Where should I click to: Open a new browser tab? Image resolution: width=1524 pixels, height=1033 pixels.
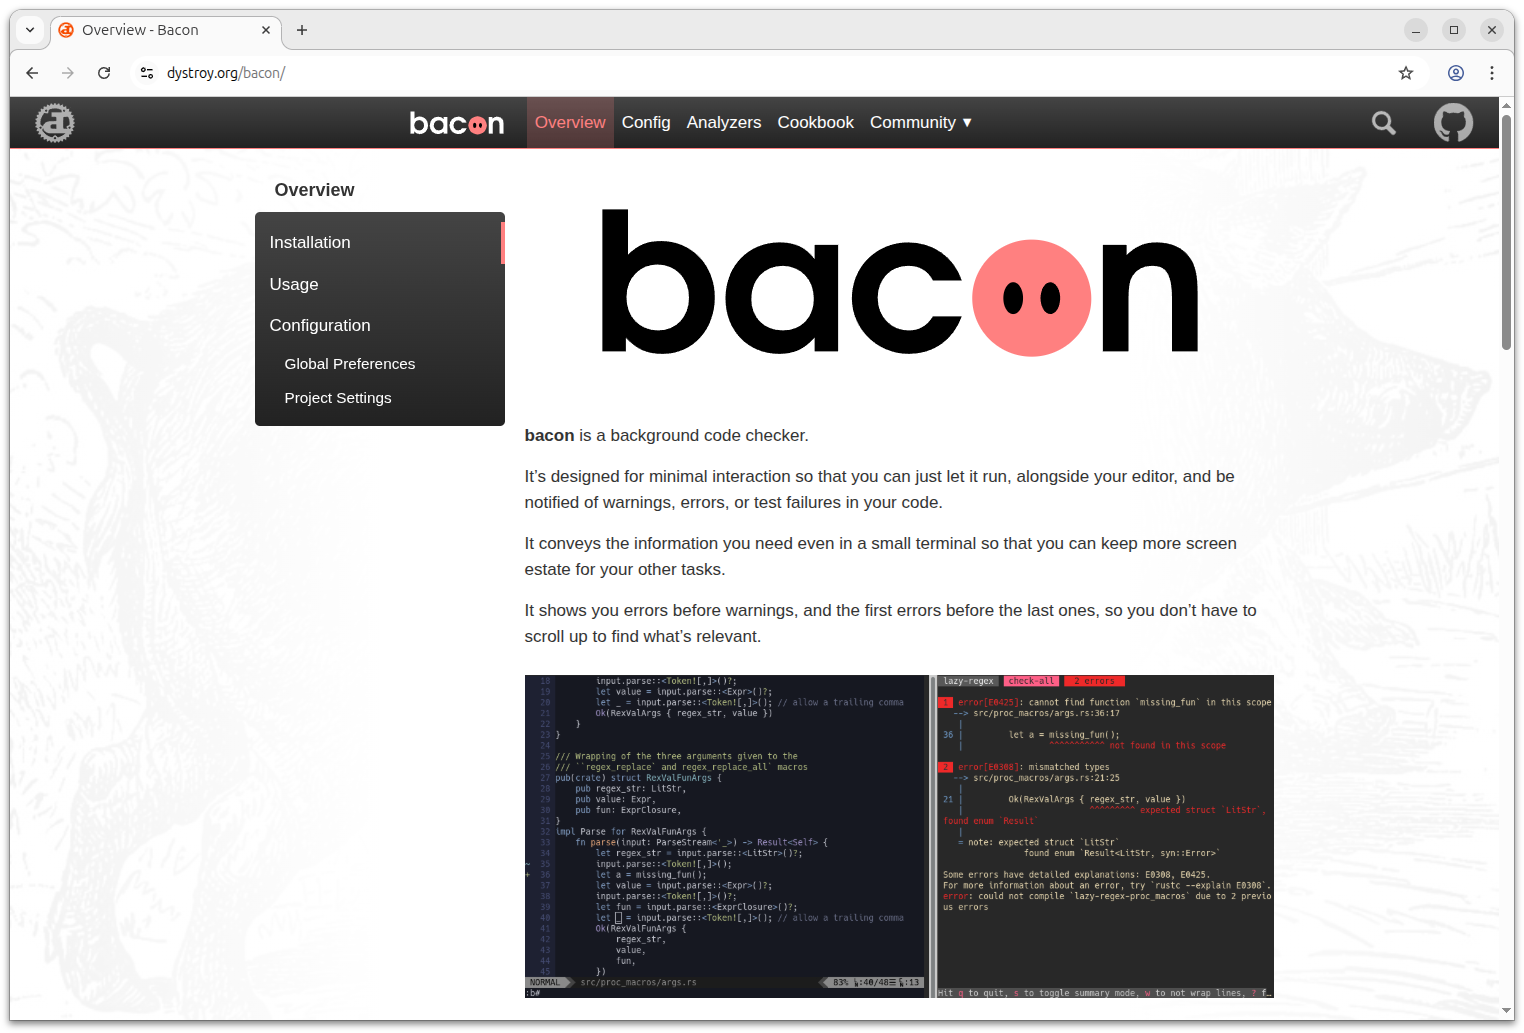302,30
